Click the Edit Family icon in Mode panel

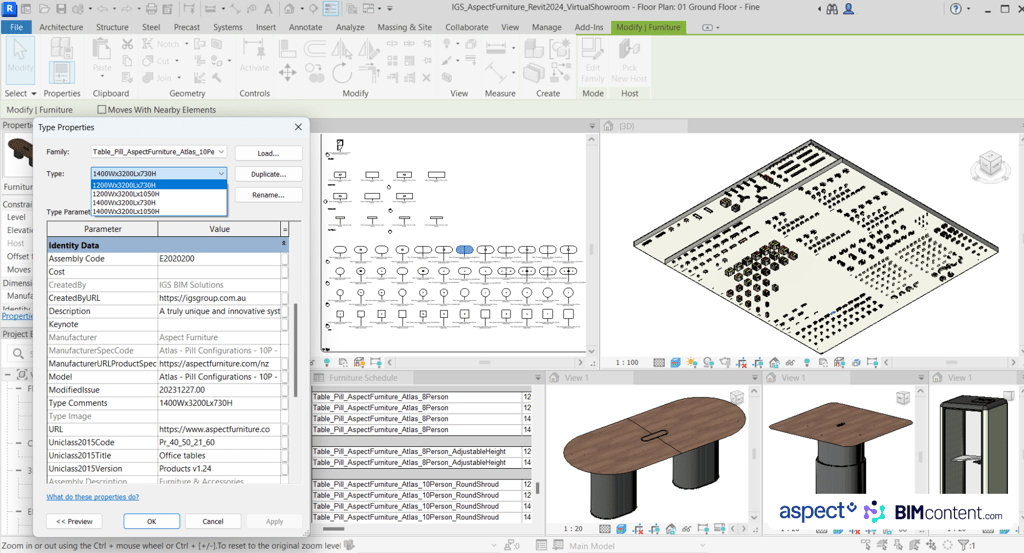click(x=592, y=60)
